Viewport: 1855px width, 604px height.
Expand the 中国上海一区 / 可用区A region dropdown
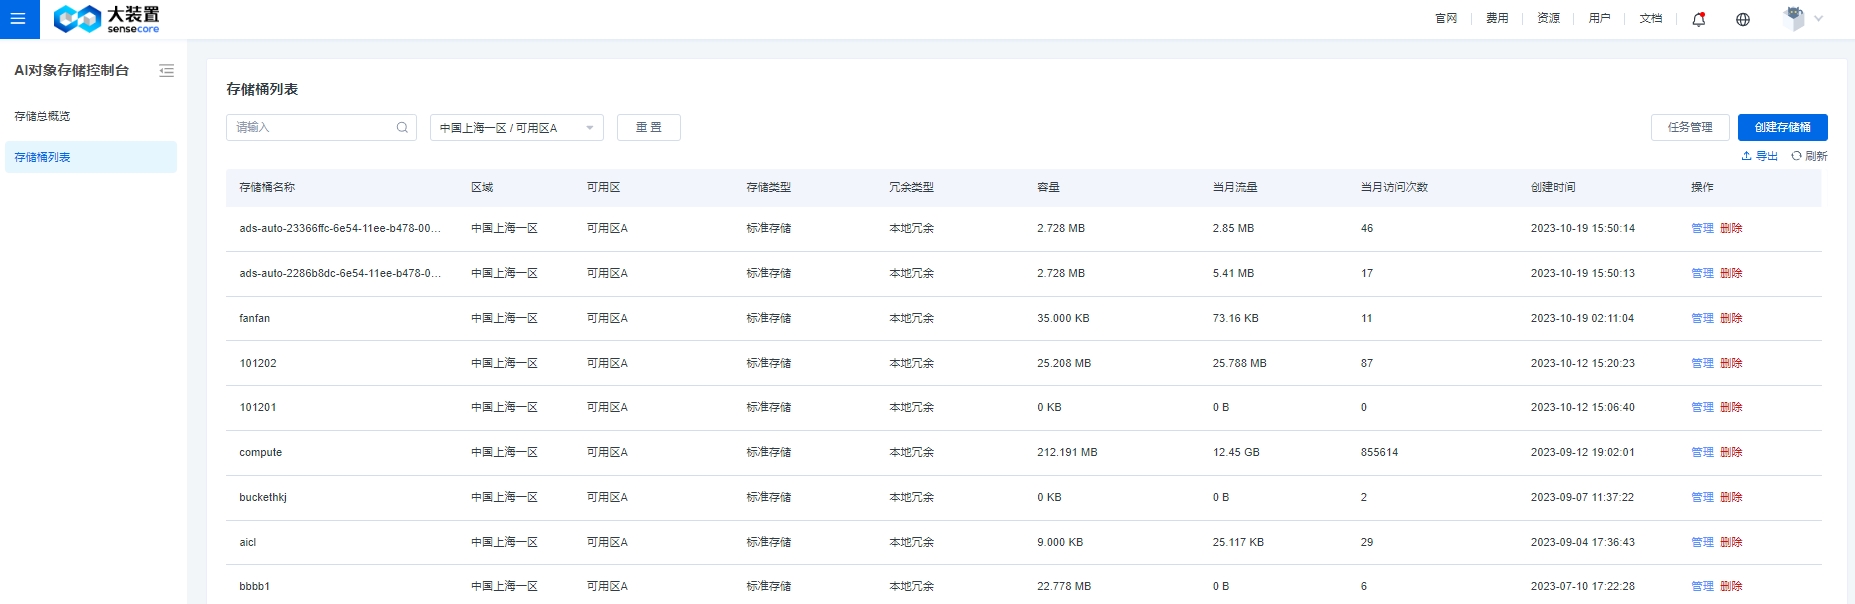coord(516,128)
